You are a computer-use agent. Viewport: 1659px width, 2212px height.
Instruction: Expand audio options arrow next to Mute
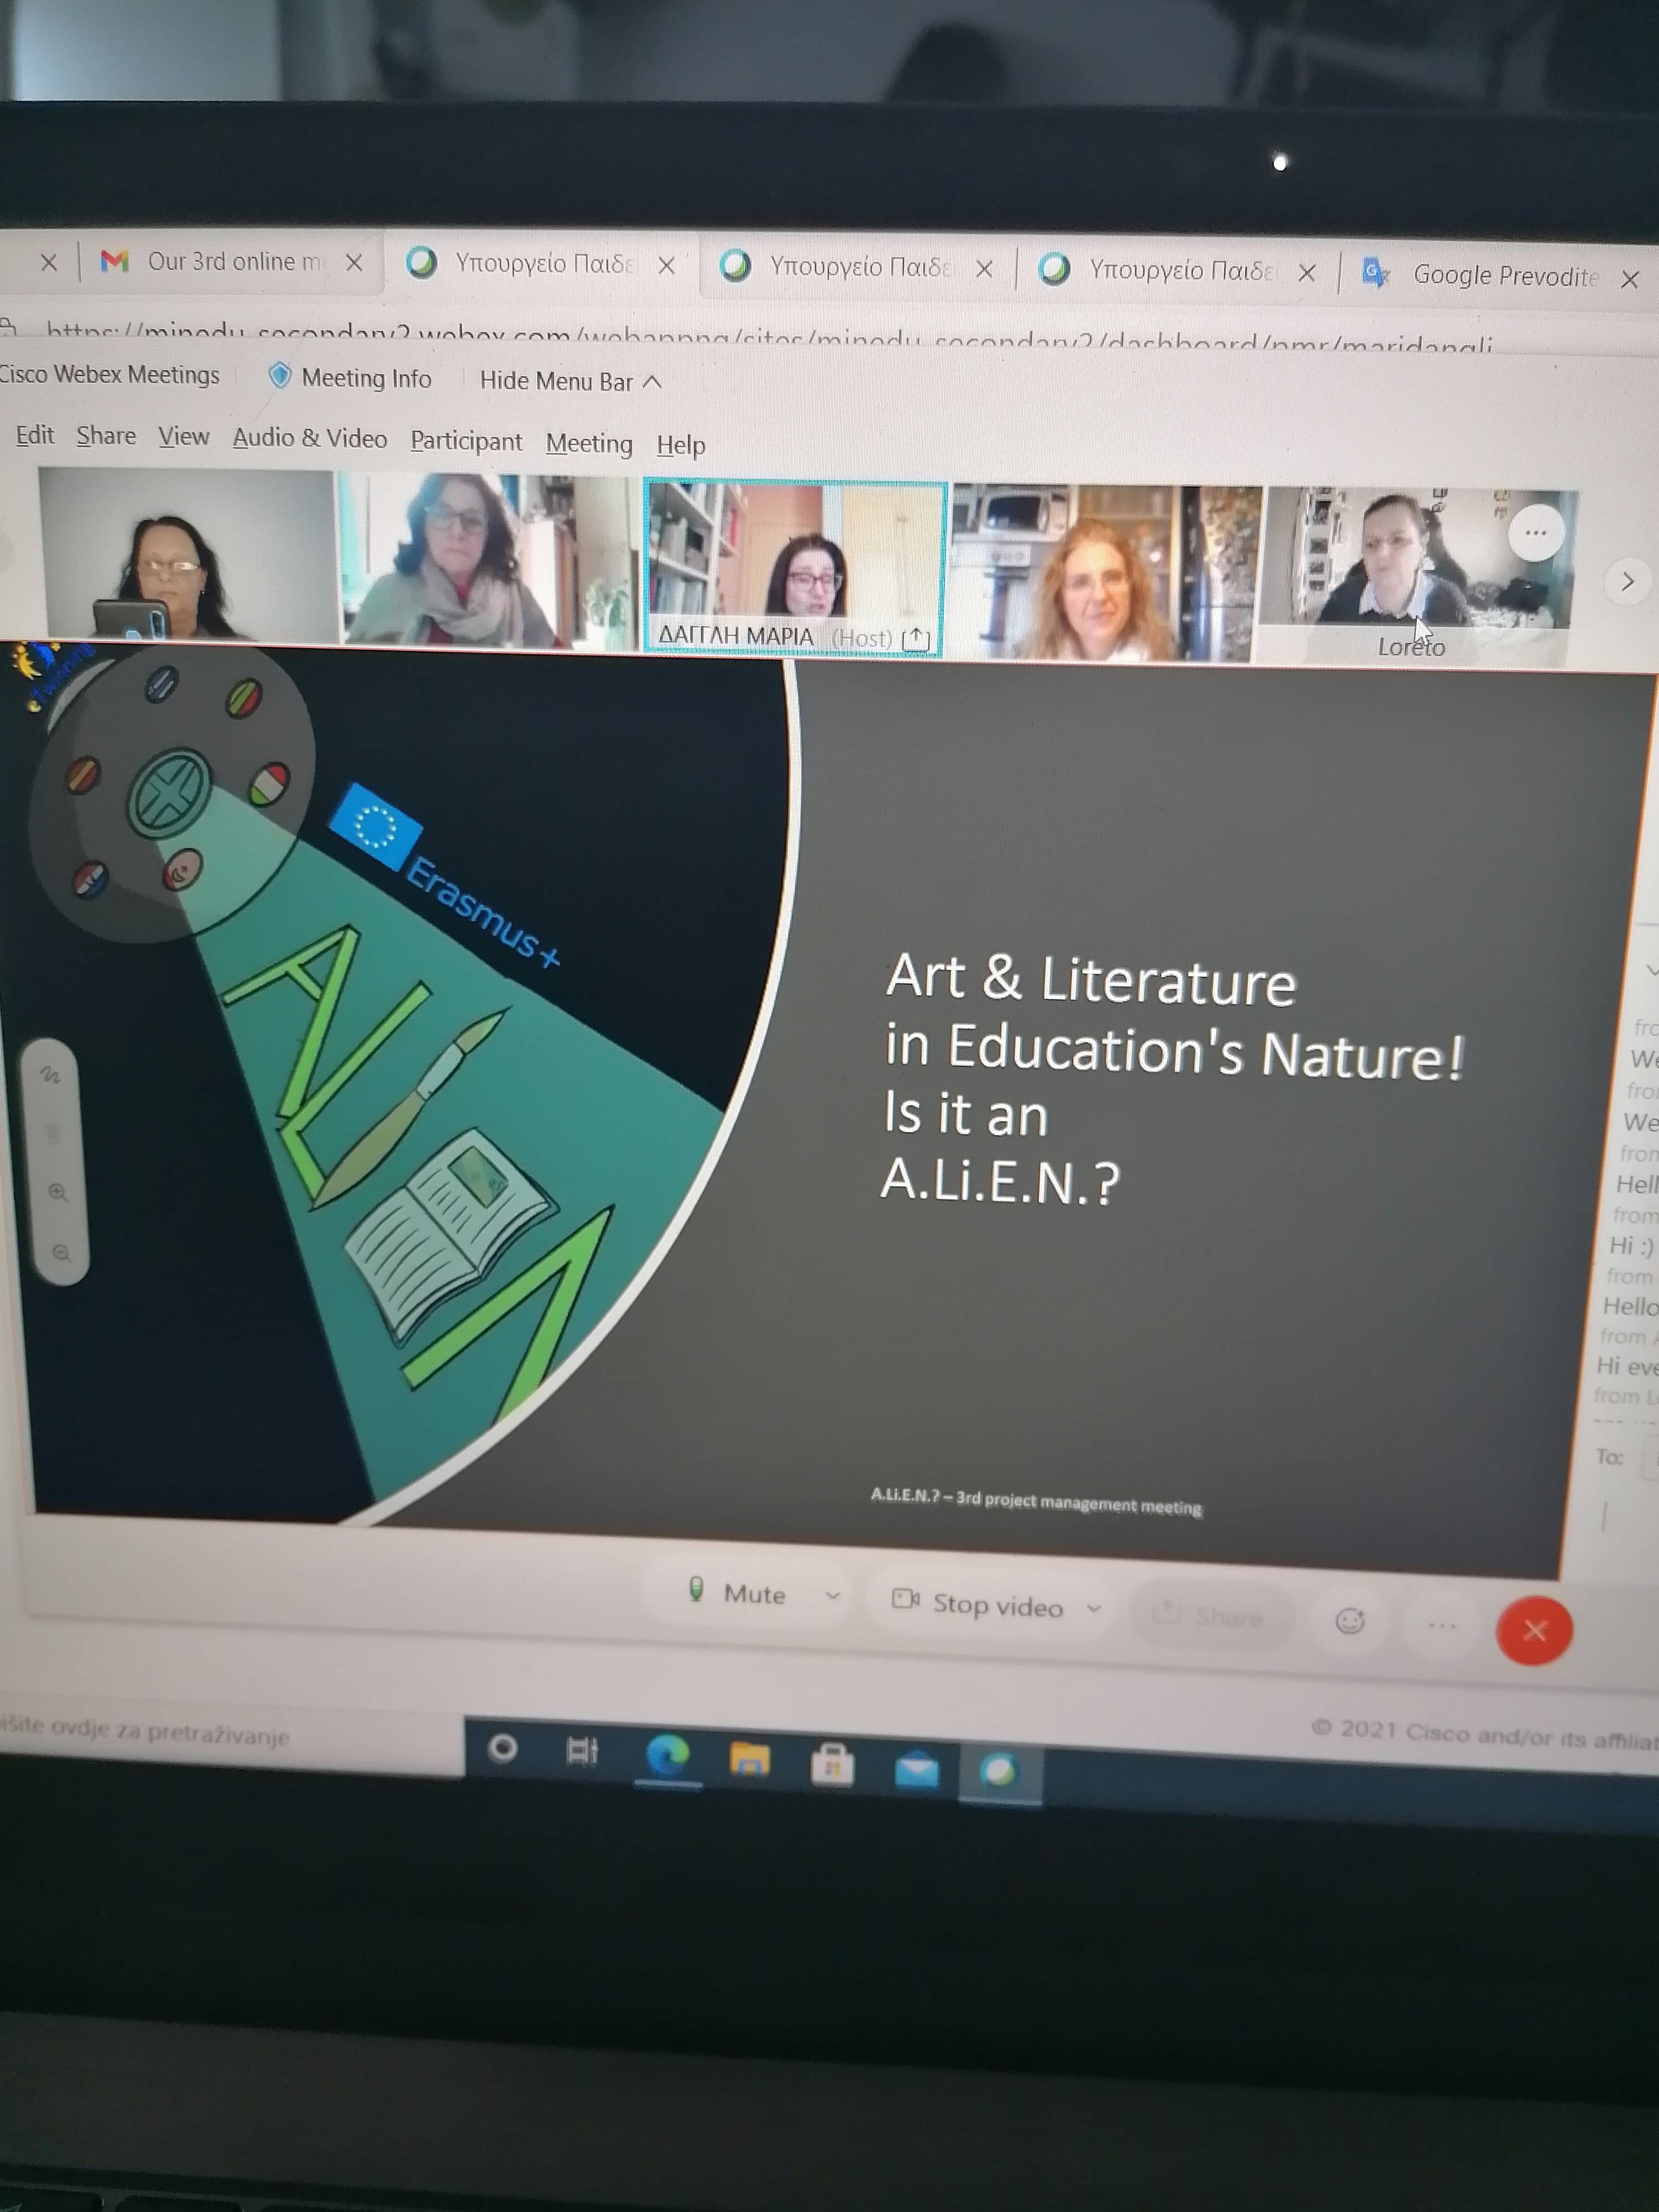(x=832, y=1596)
